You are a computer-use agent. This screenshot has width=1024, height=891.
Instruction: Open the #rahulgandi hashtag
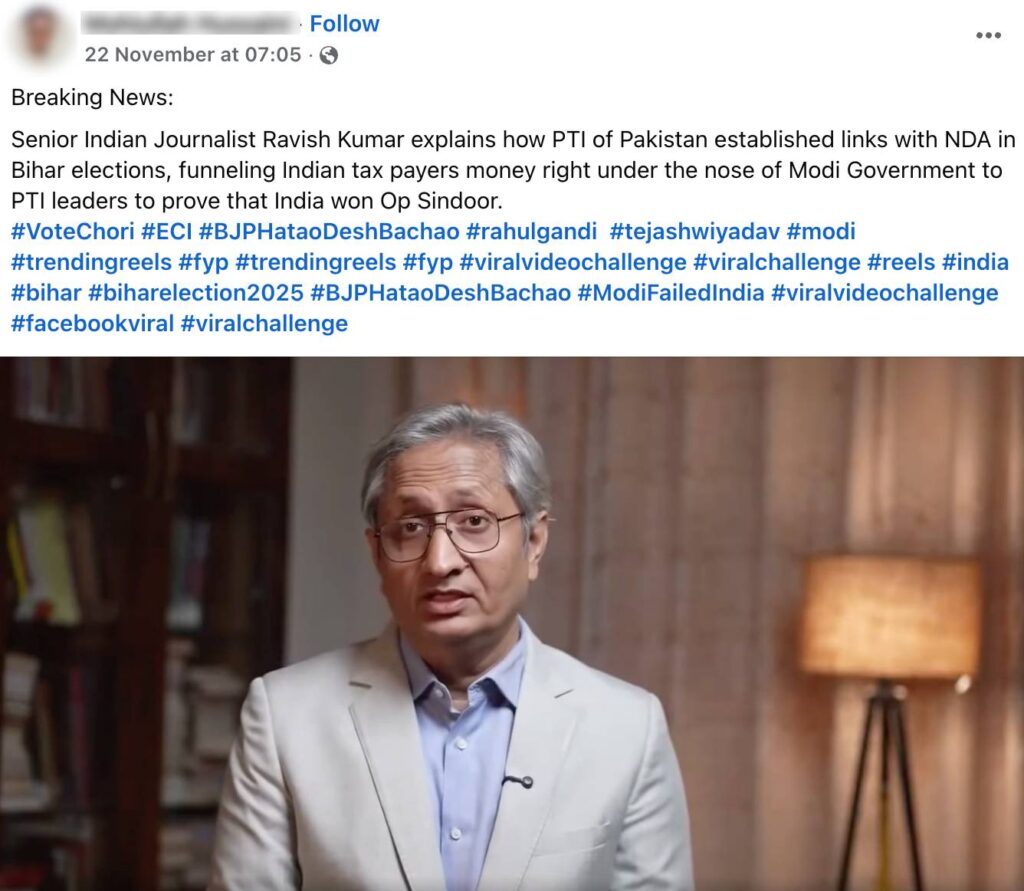click(x=532, y=231)
